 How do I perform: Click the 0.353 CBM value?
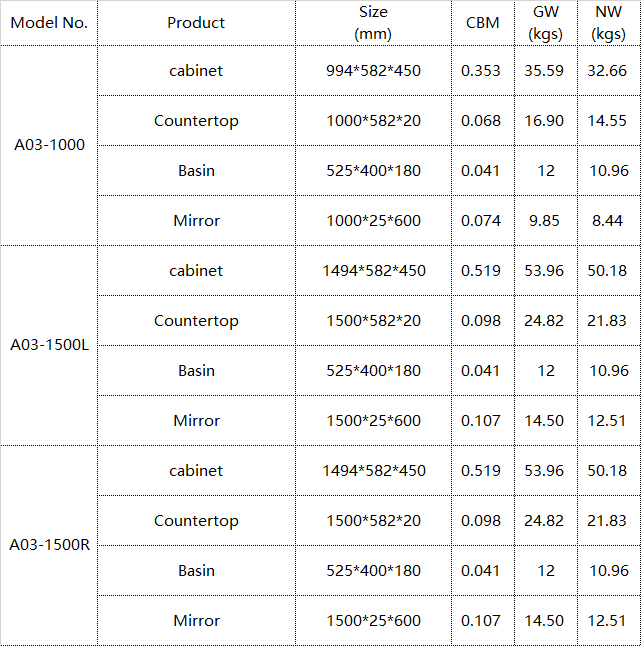(483, 70)
